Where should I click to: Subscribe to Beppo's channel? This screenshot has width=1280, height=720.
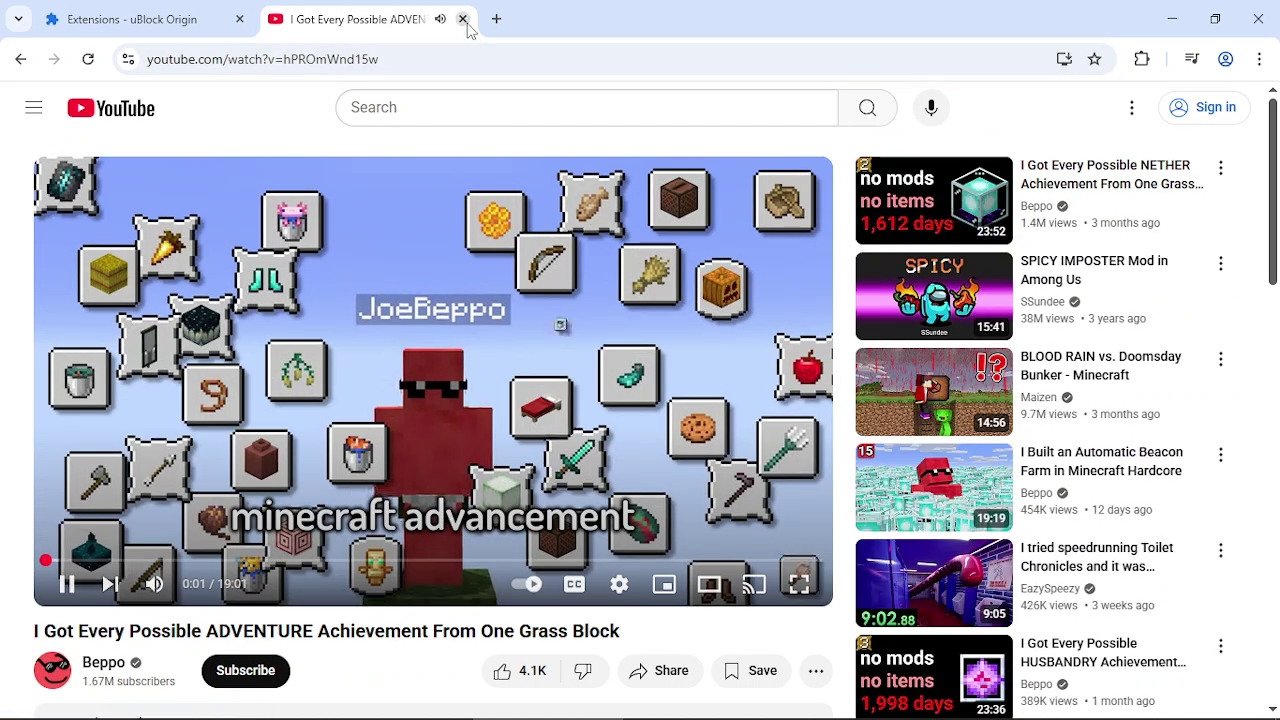coord(246,671)
